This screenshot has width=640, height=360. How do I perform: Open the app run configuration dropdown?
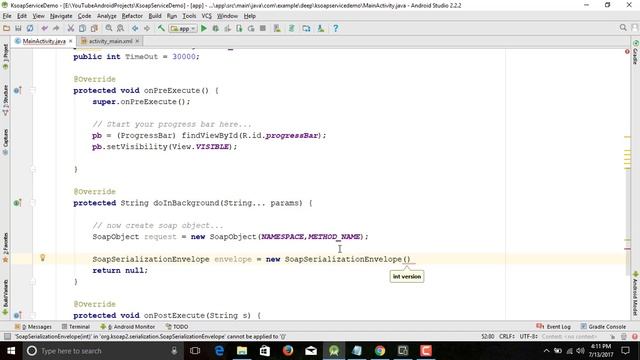[x=183, y=29]
